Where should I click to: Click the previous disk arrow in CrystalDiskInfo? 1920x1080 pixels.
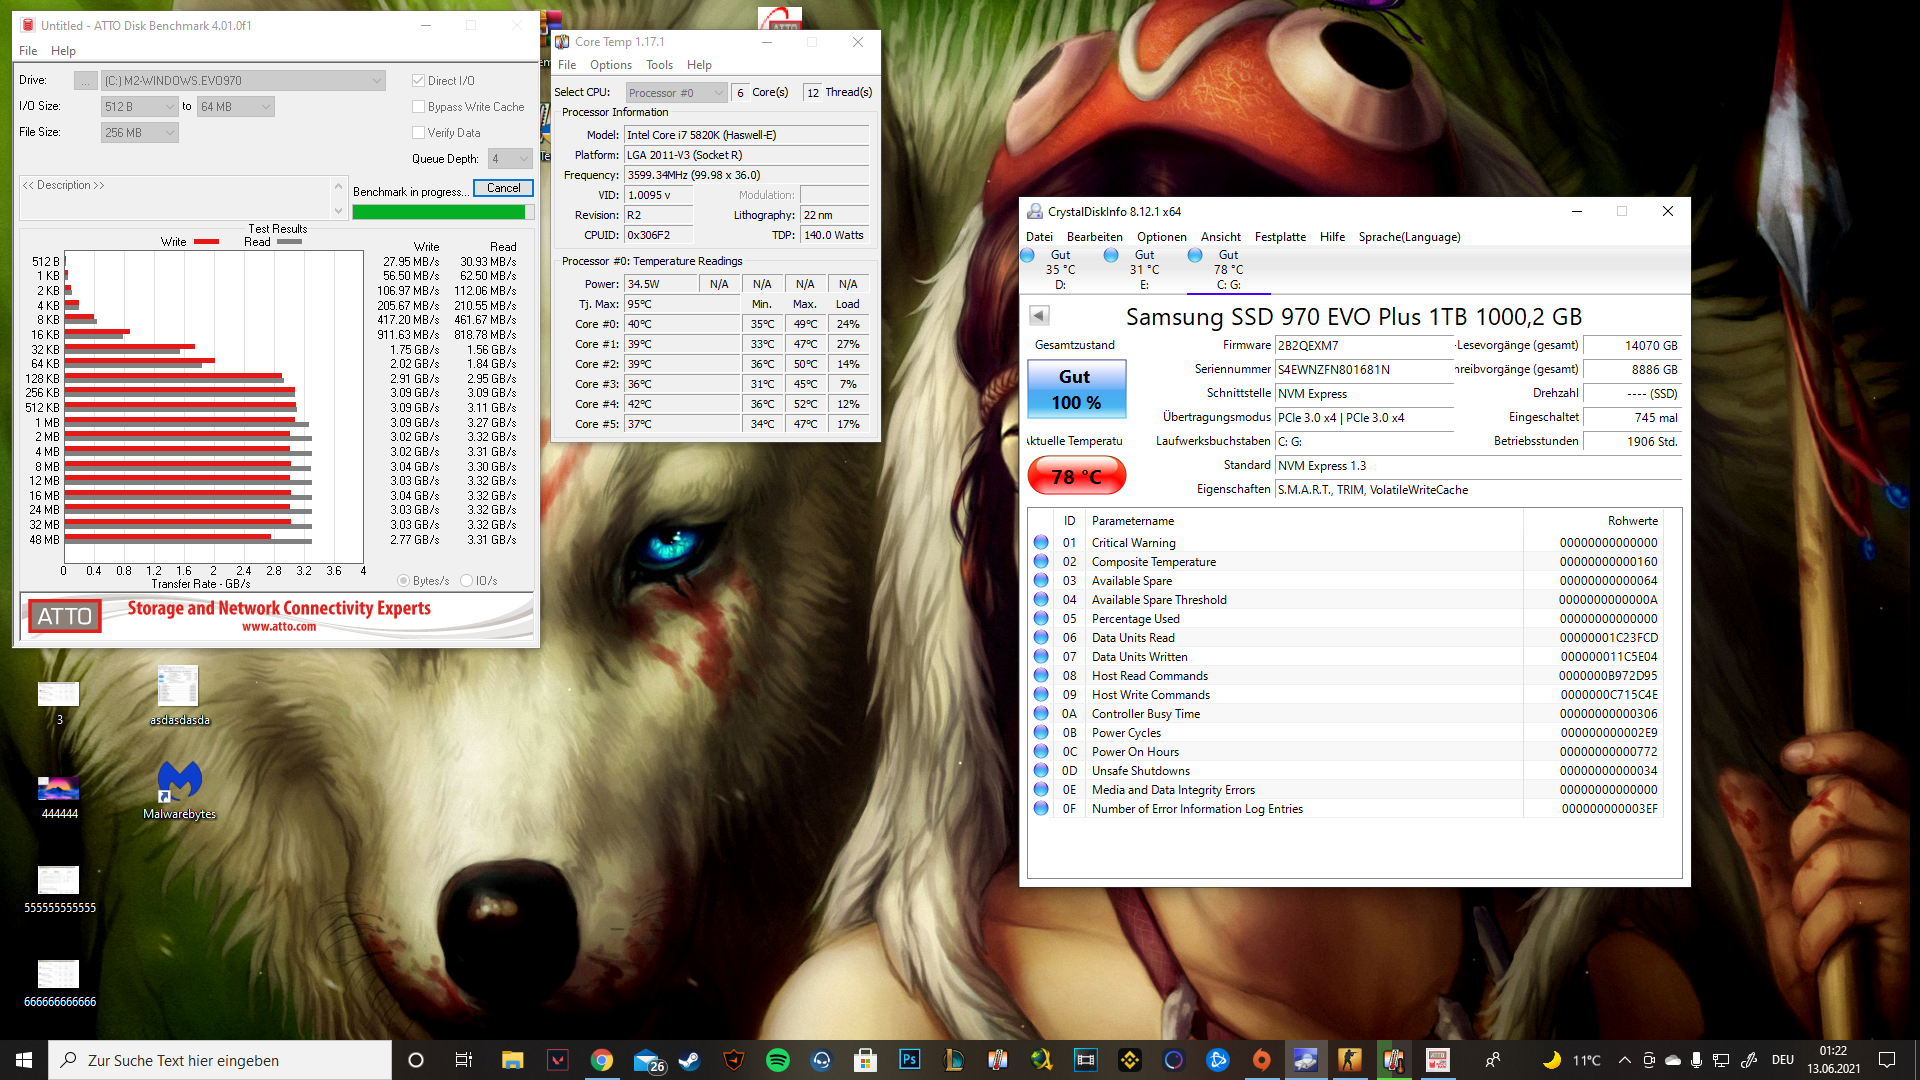1039,316
